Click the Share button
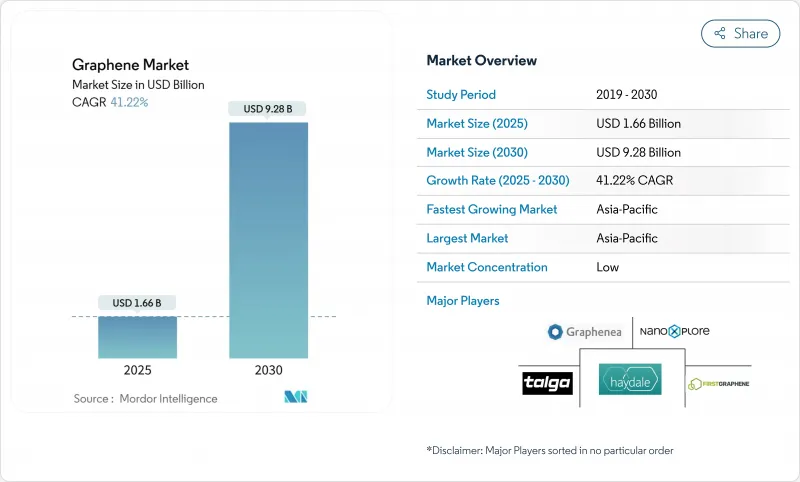800x482 pixels. pos(740,33)
